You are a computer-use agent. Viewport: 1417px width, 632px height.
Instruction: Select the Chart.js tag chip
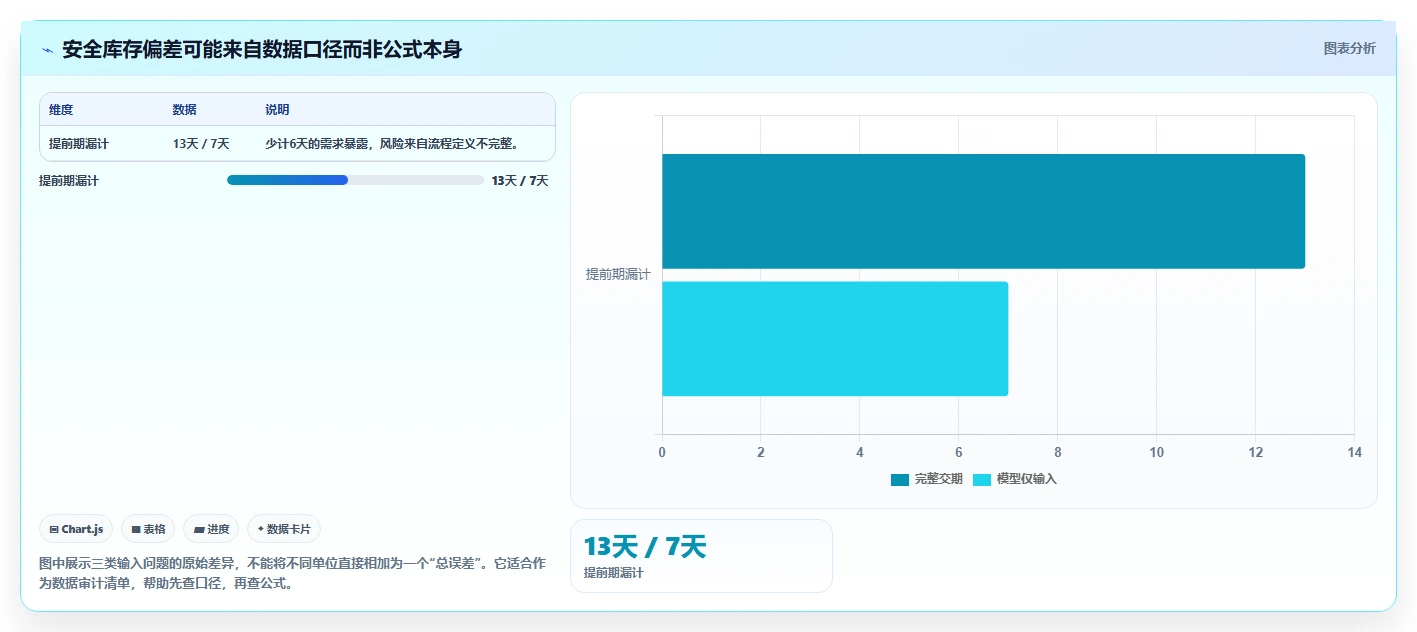pyautogui.click(x=76, y=529)
